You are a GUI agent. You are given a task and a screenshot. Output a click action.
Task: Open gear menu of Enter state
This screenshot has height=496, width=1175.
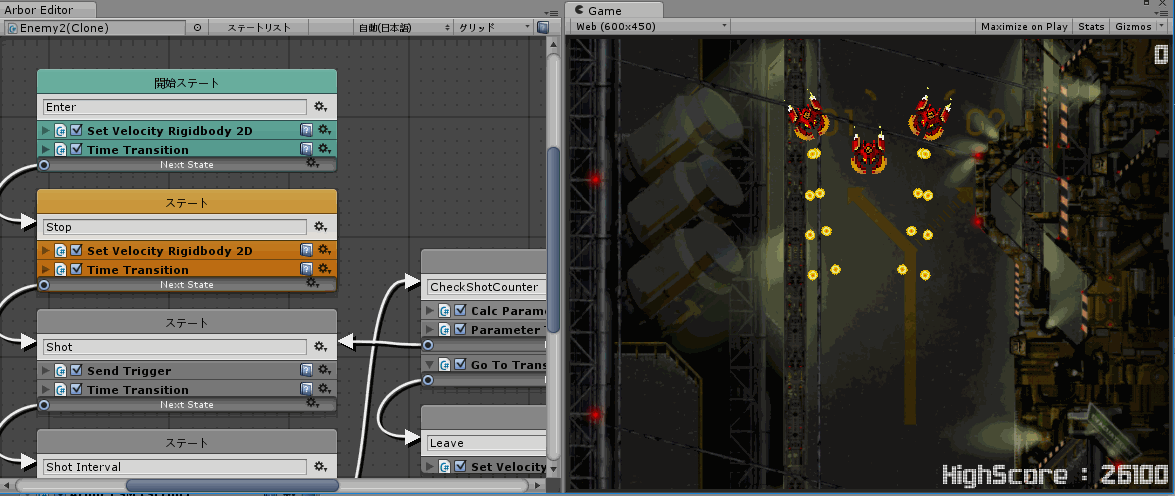tap(321, 106)
